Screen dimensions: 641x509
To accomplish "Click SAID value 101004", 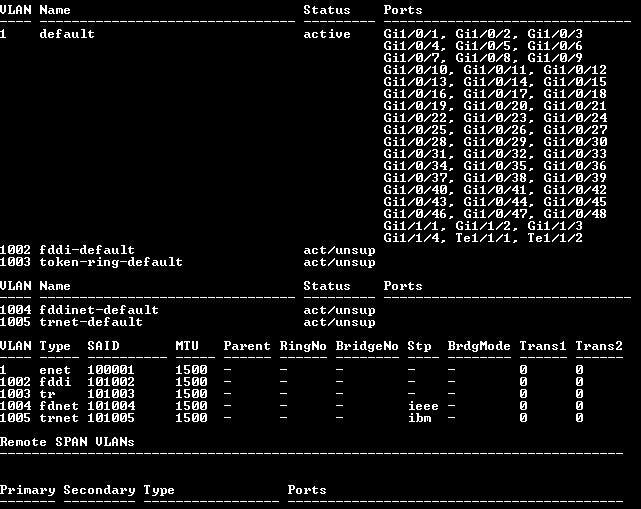I will click(111, 406).
